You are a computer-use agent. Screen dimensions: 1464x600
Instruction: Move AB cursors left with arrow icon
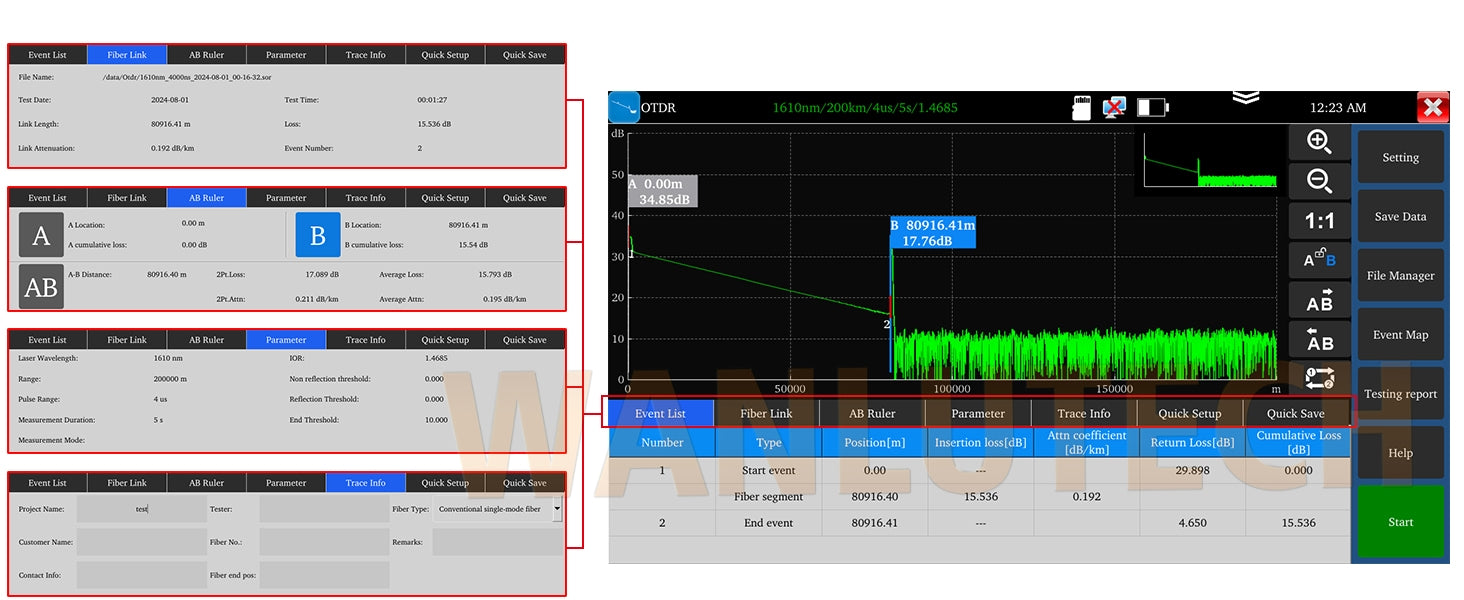[x=1319, y=339]
